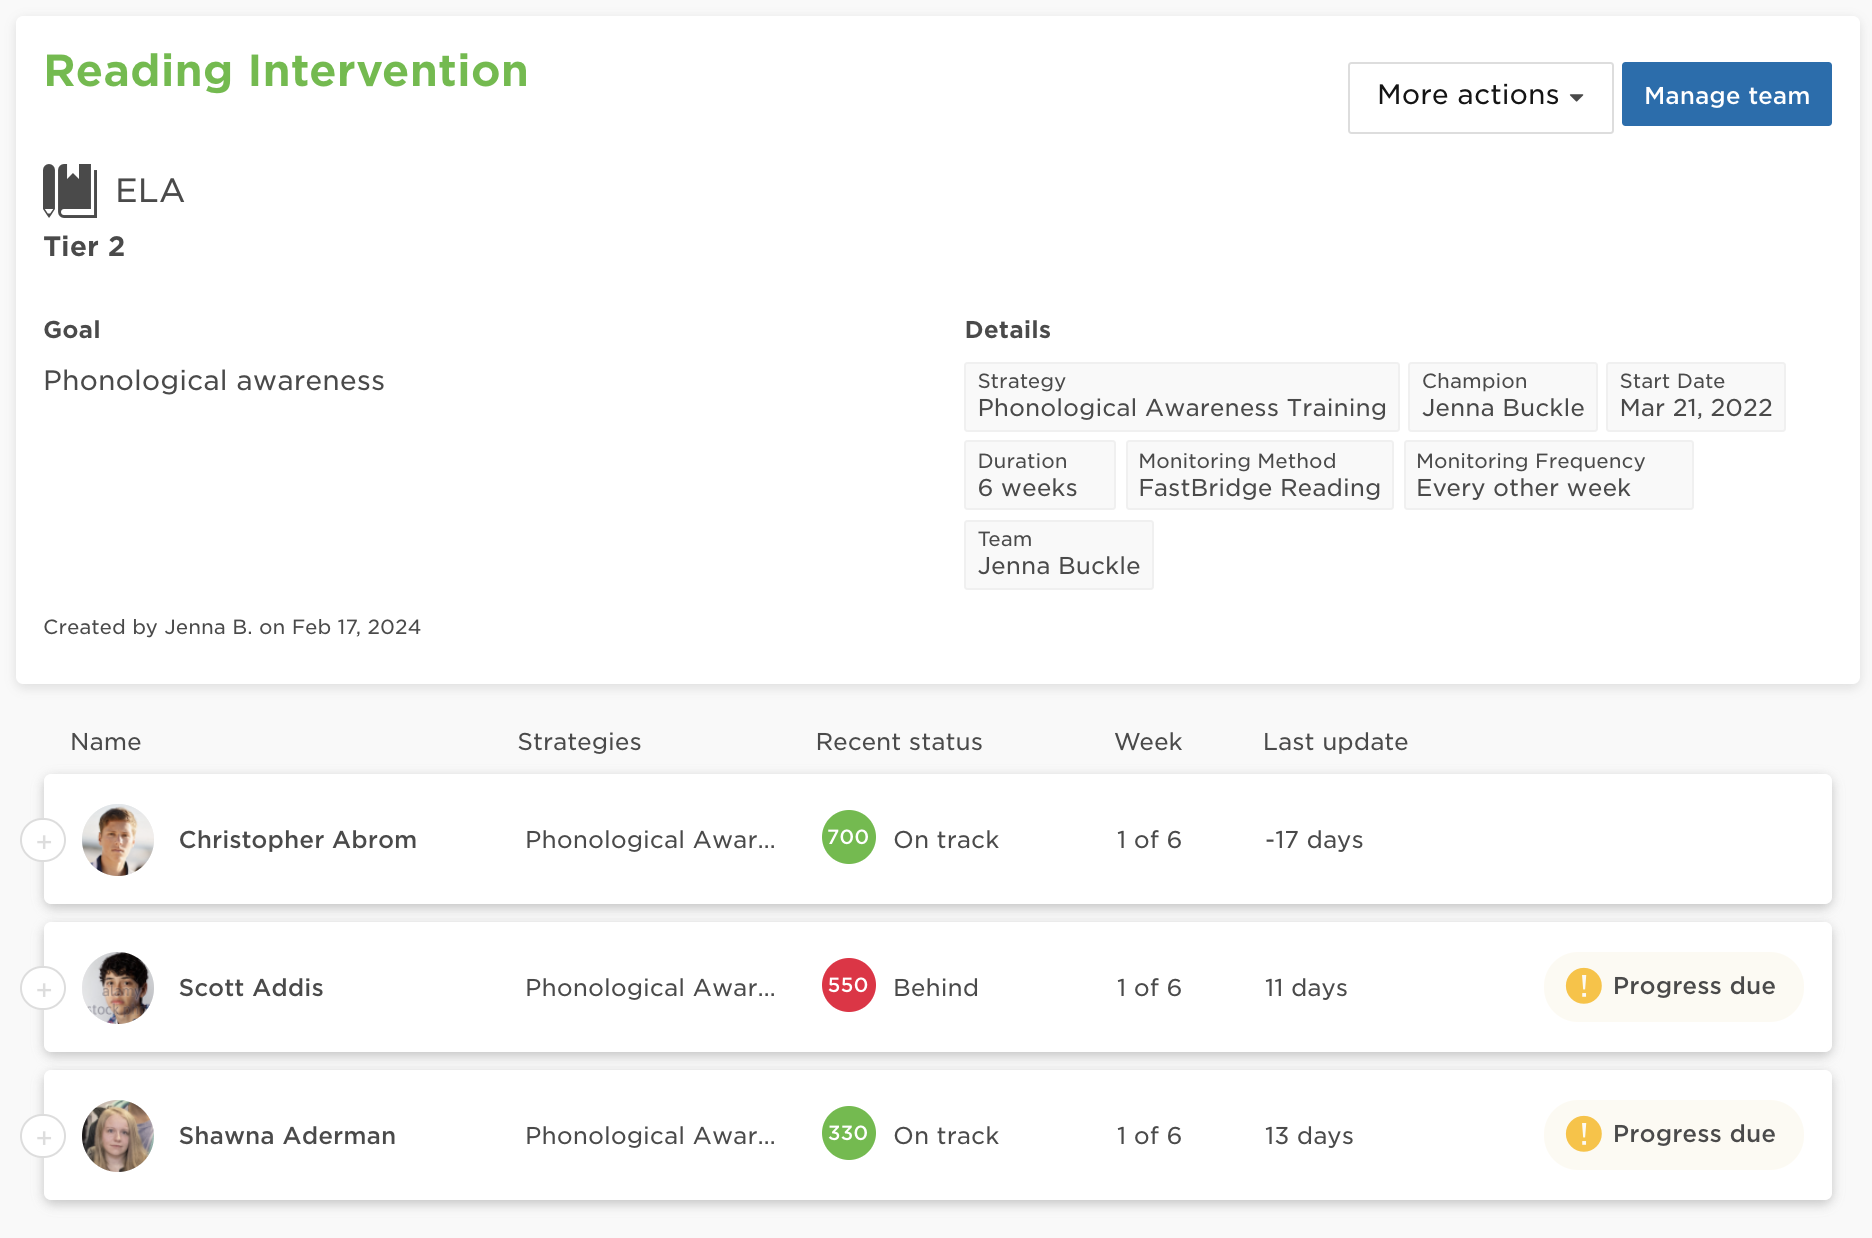Select Christopher Abrom's name
Viewport: 1872px width, 1238px height.
coord(297,840)
